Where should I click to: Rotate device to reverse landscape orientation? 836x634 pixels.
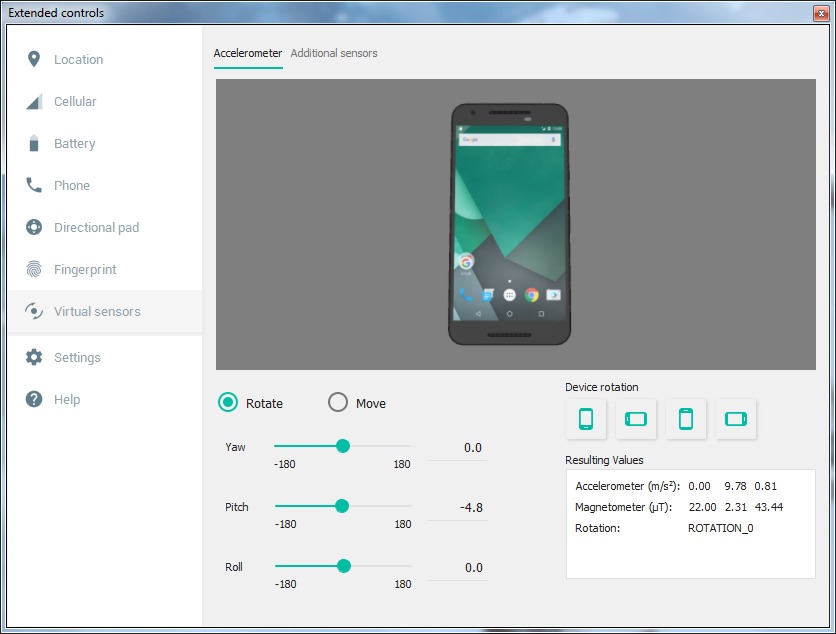pyautogui.click(x=736, y=419)
